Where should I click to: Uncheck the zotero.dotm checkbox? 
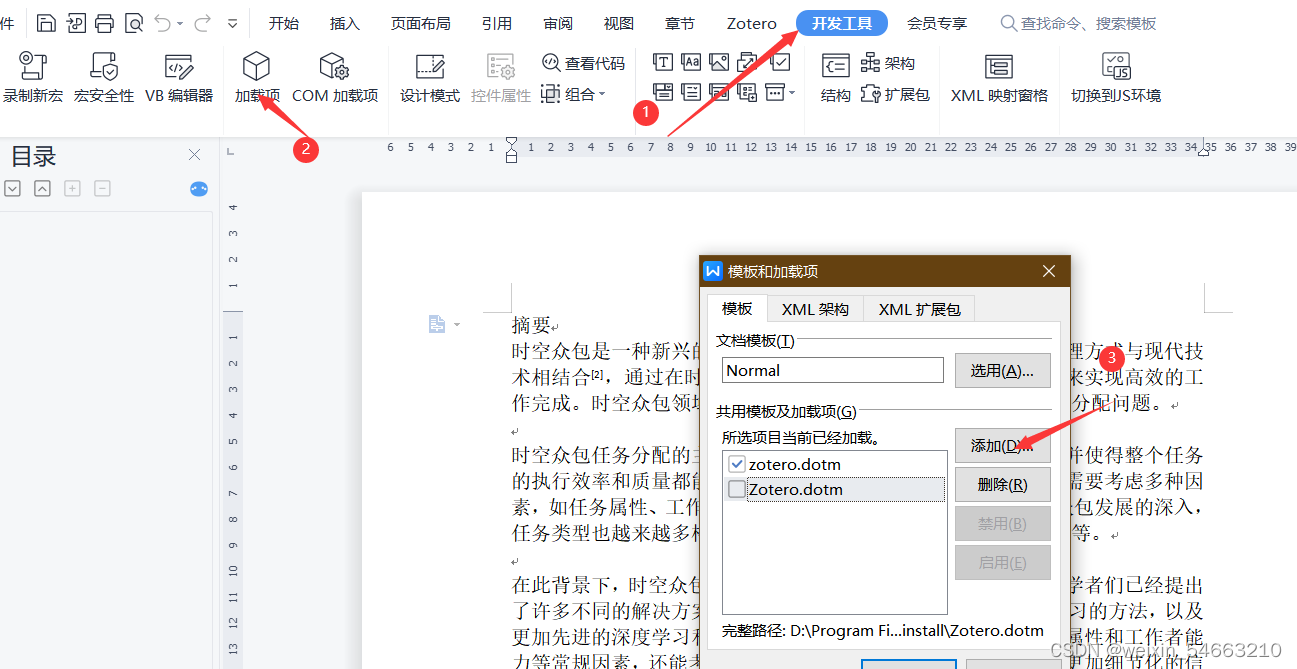click(737, 464)
